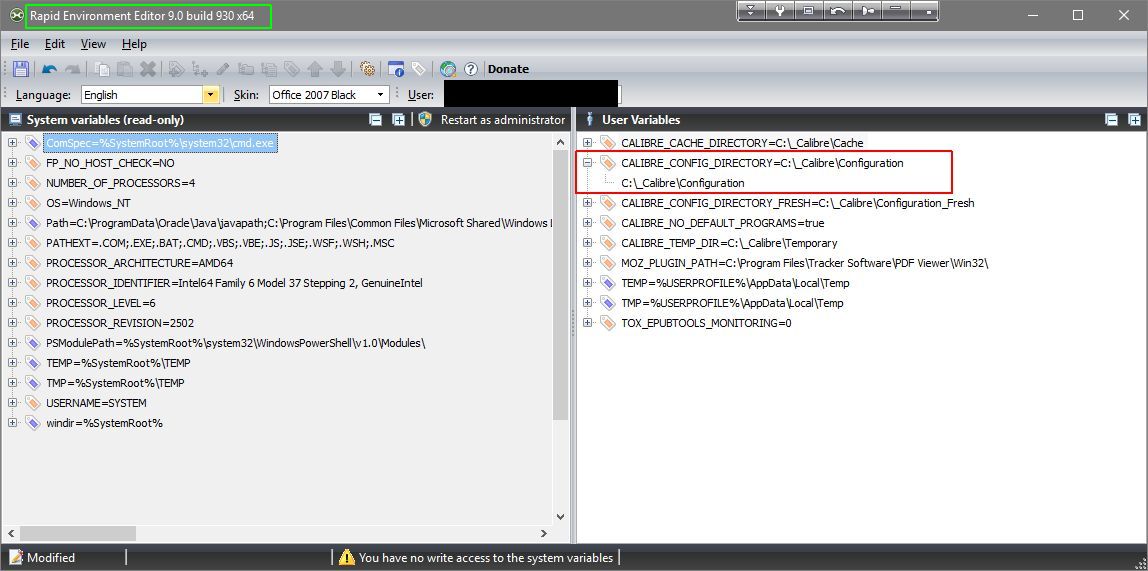The image size is (1148, 571).
Task: Click the Paste clipboard icon in toolbar
Action: (x=125, y=69)
